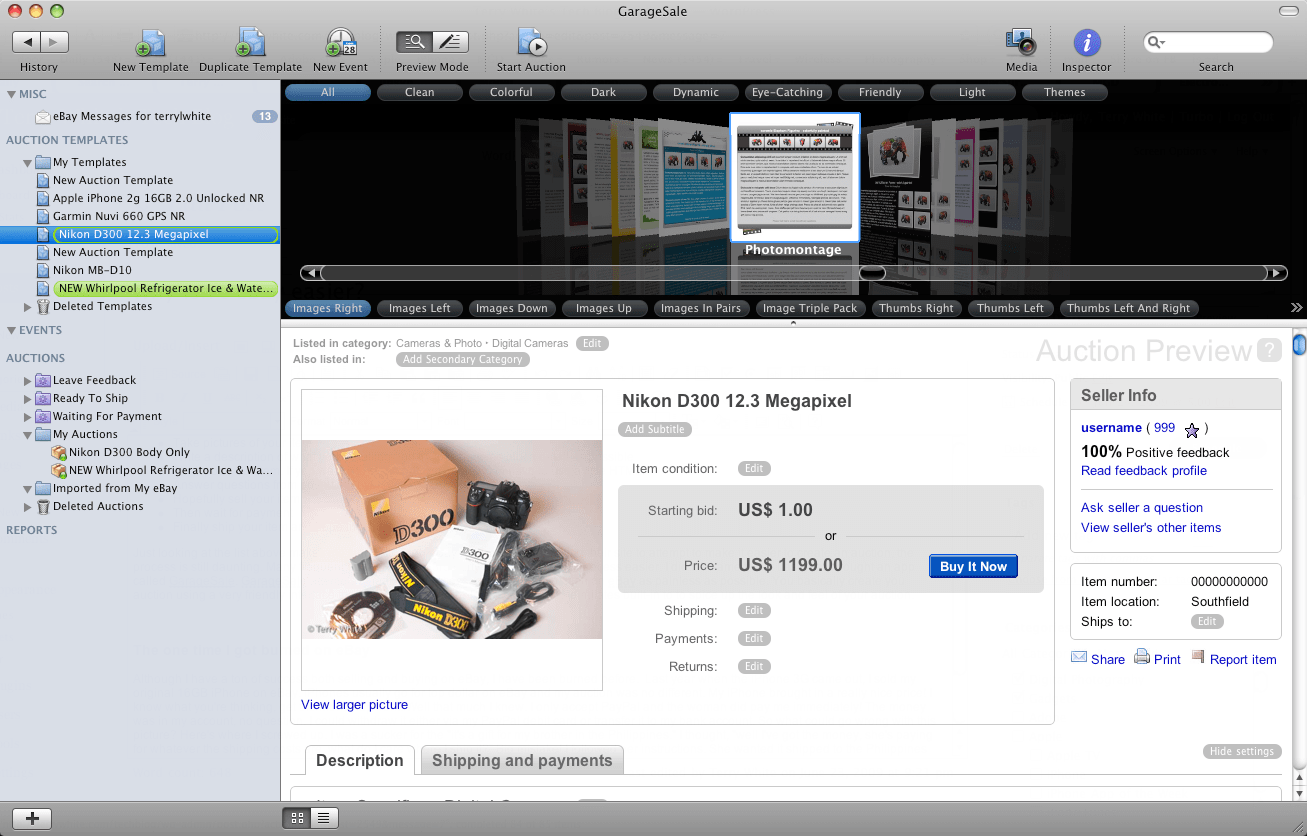Filter themes by Colorful

click(x=512, y=92)
